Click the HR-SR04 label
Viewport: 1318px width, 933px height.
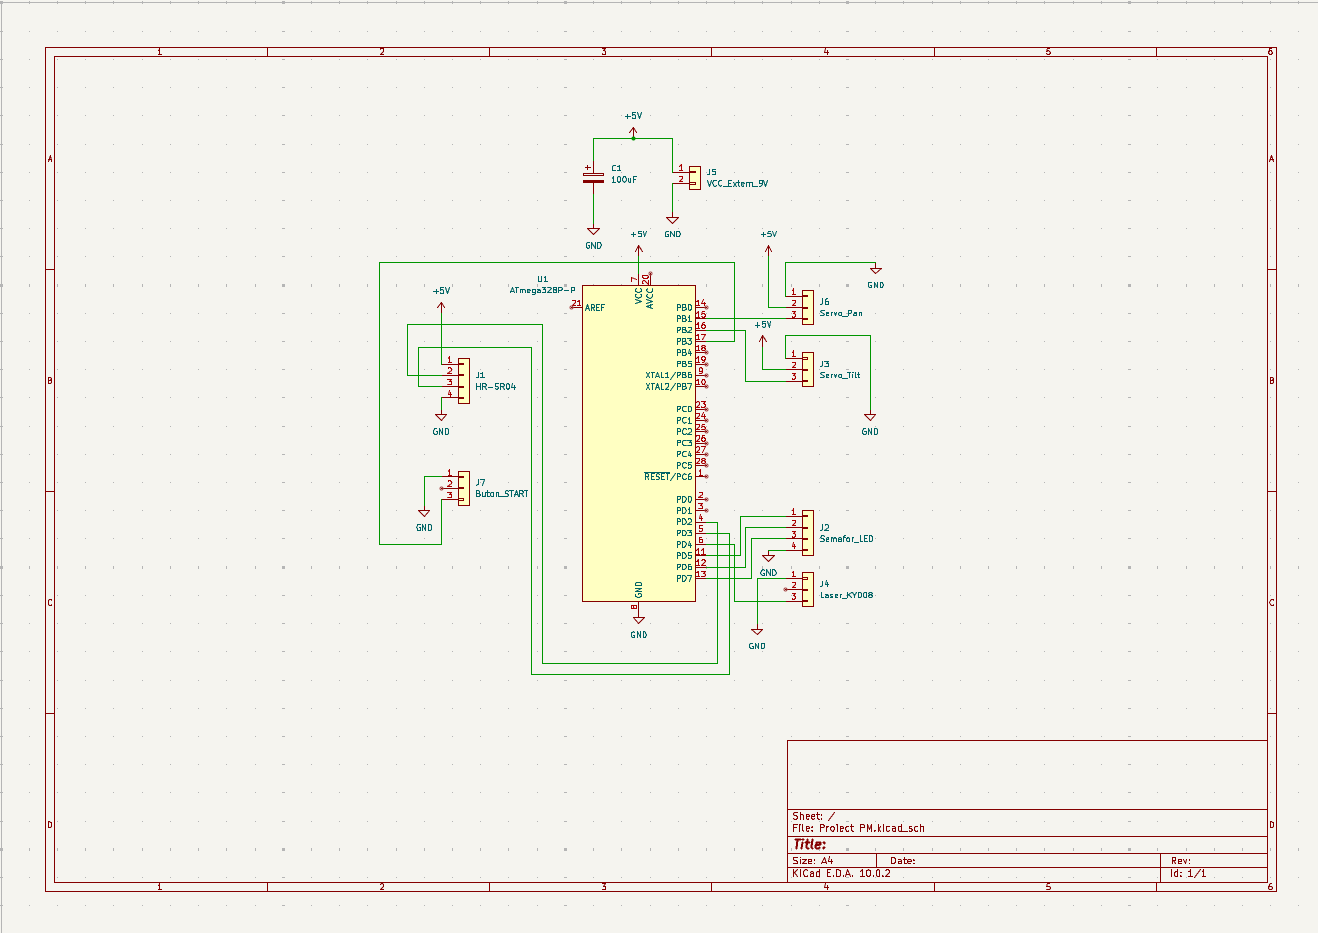tap(496, 387)
